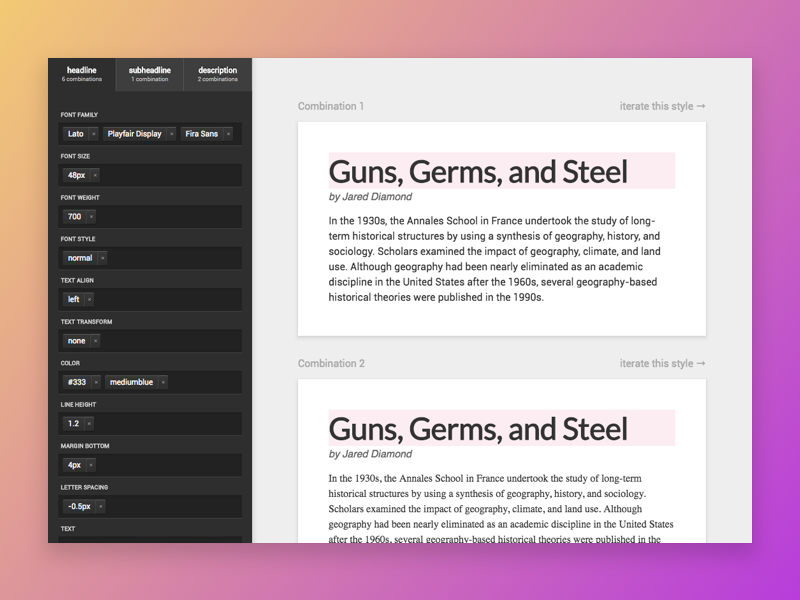Click into the Text Align input field
Viewport: 800px width, 600px height.
tap(150, 299)
